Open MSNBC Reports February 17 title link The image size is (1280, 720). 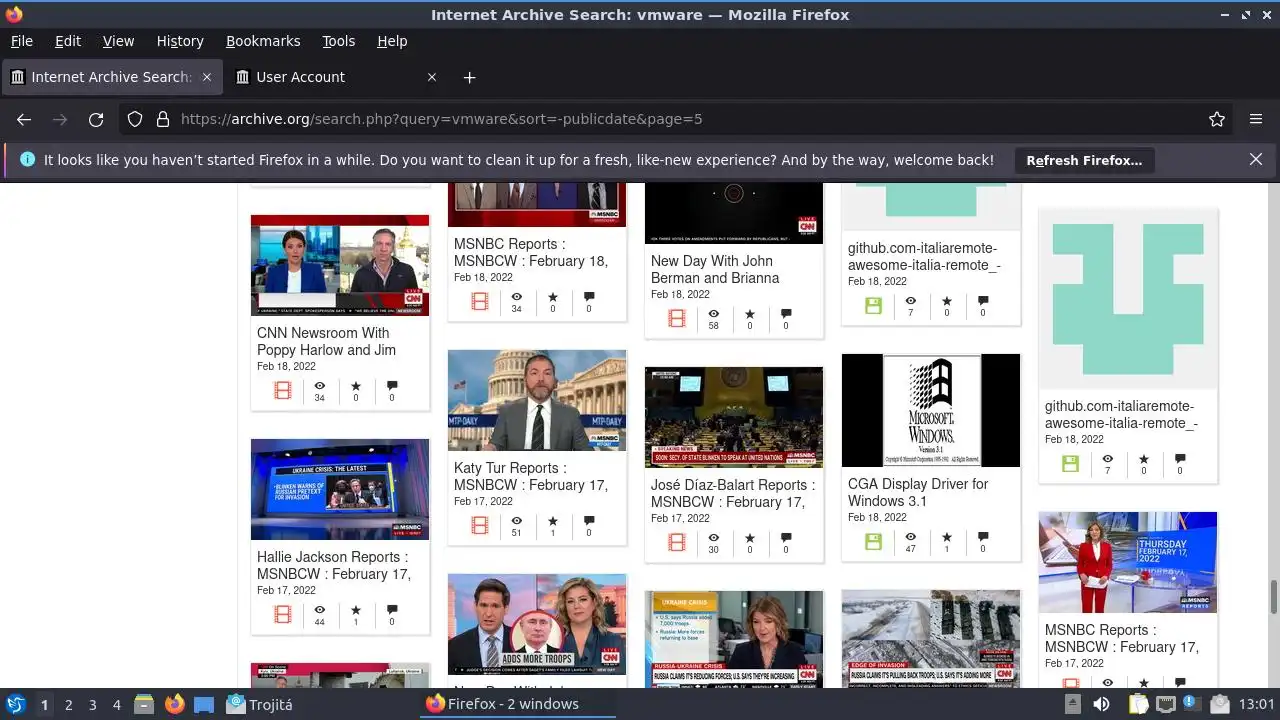tap(1122, 638)
